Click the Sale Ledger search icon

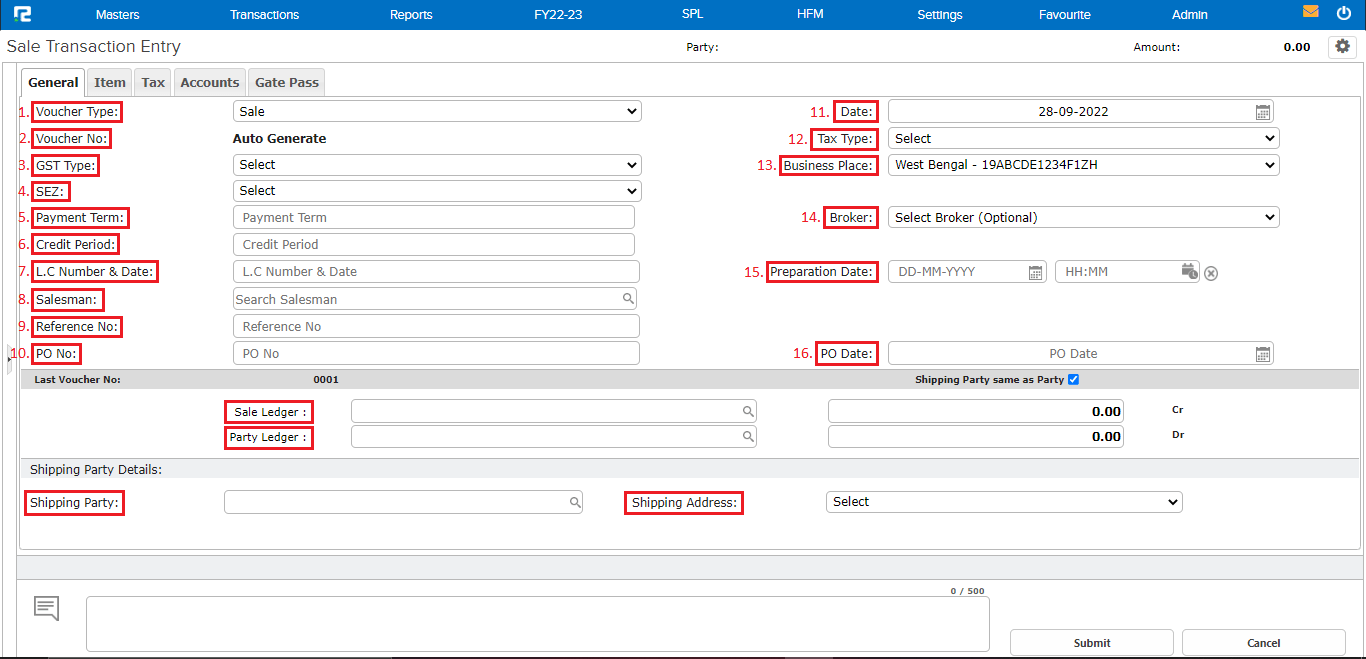pyautogui.click(x=748, y=410)
